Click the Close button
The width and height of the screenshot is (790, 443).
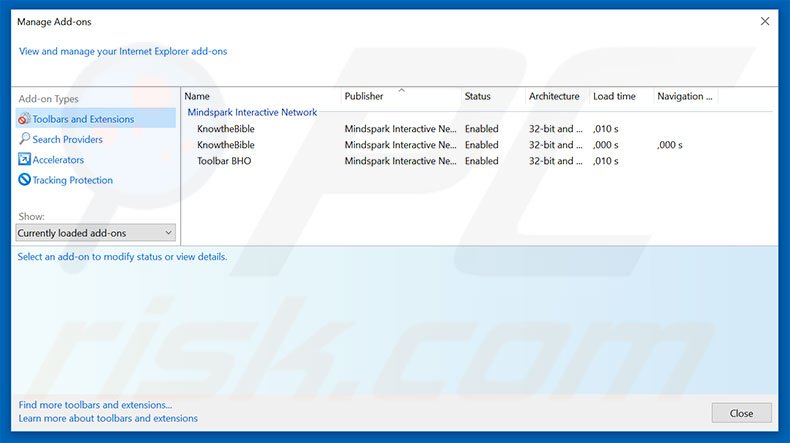[x=741, y=413]
